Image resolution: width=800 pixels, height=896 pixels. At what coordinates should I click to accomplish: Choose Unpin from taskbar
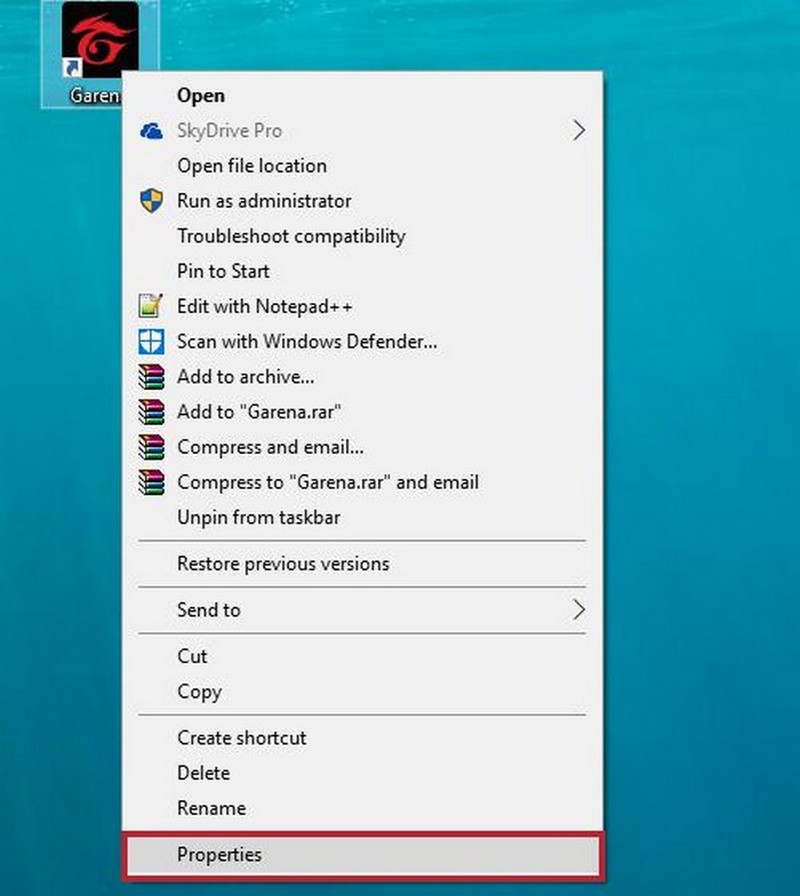362,518
